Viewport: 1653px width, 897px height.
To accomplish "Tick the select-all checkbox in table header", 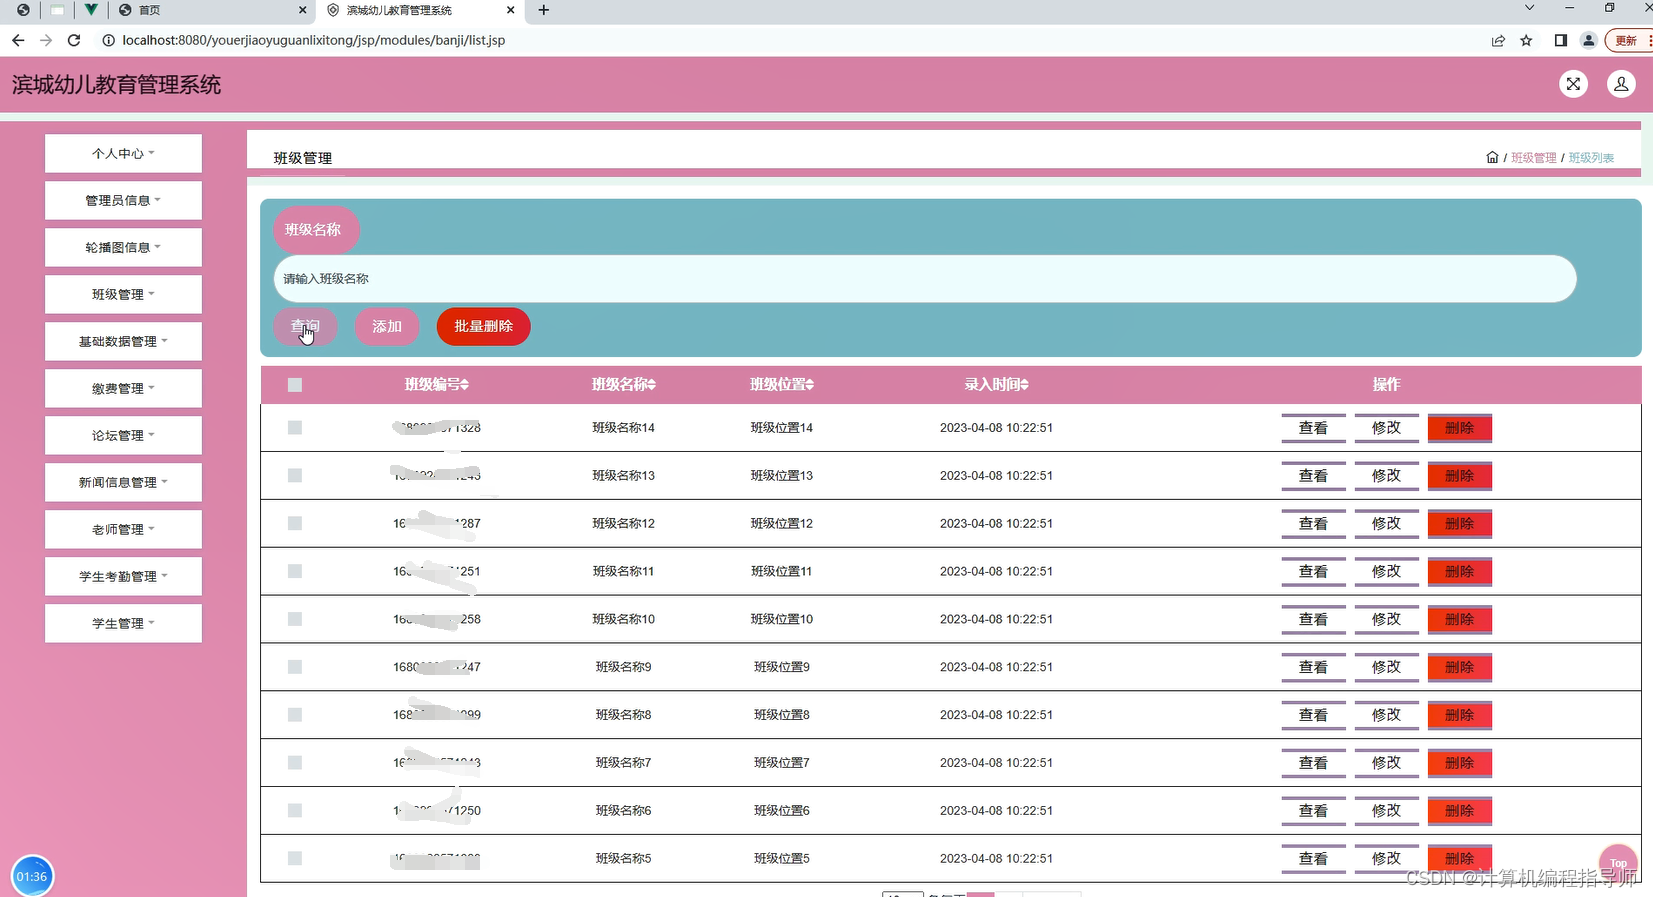I will coord(295,385).
